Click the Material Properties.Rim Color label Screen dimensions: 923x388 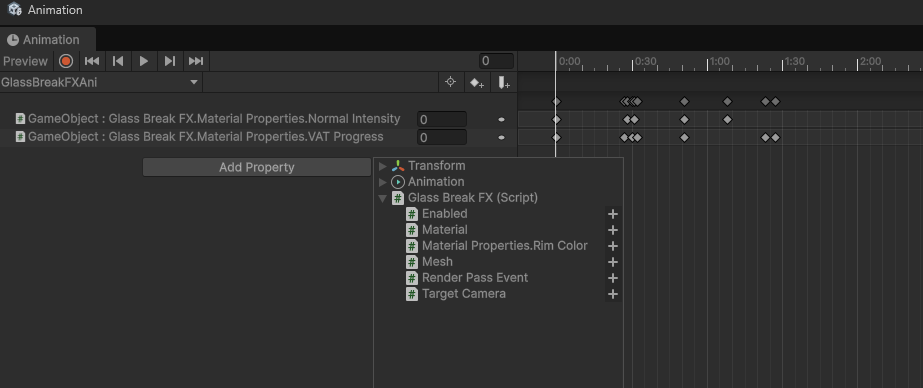click(x=504, y=246)
